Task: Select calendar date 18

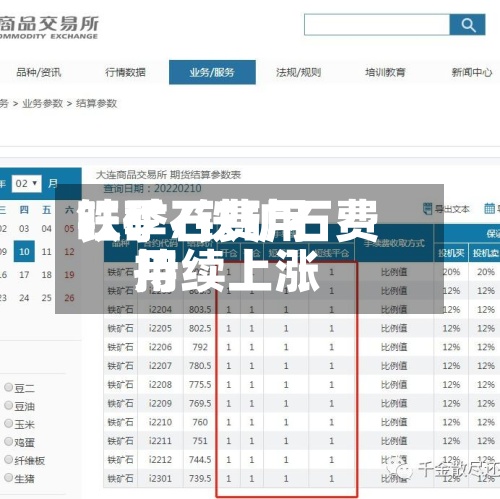Action: 46,275
